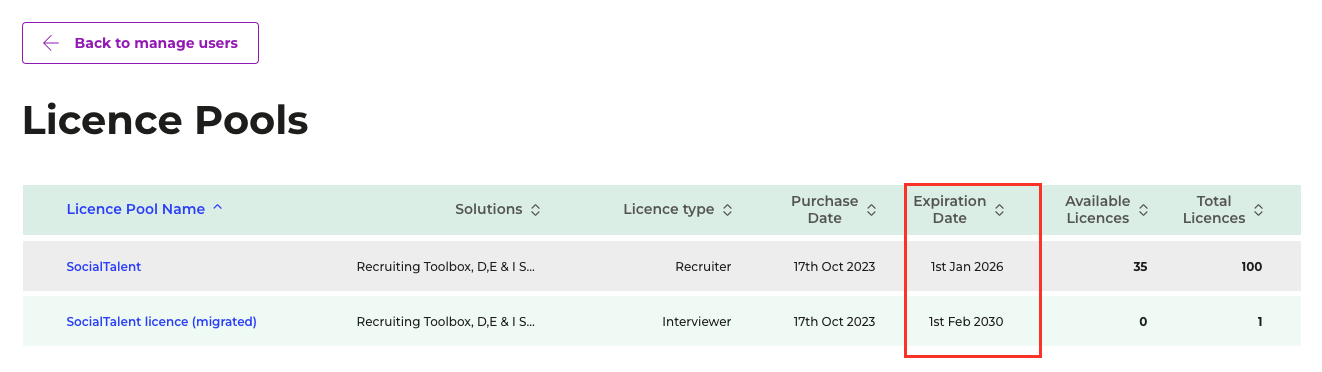Click the Licence Pools page heading
Image resolution: width=1322 pixels, height=372 pixels.
(165, 121)
